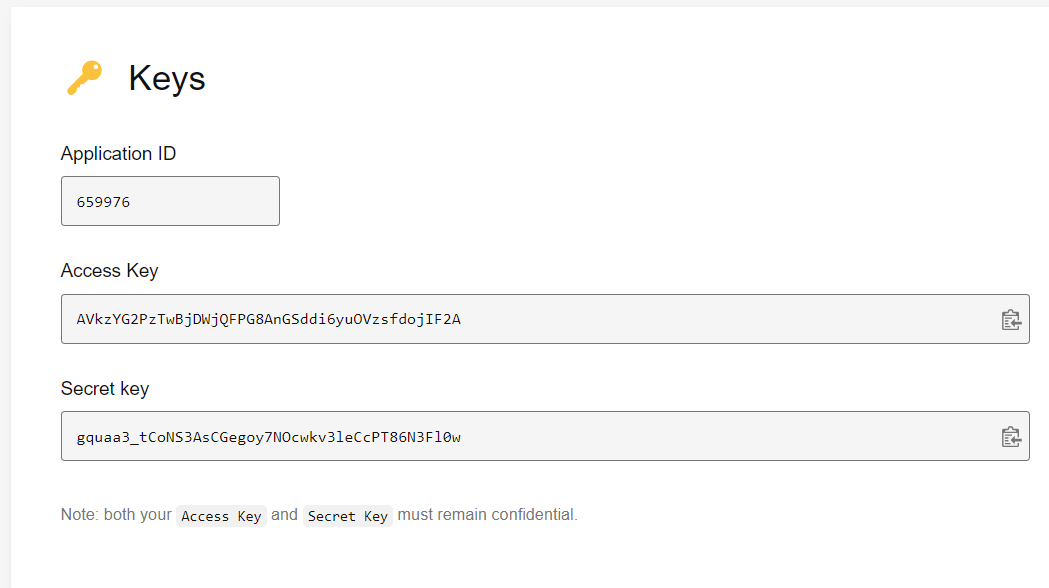Copy the Access Key using its clipboard icon

[x=1010, y=320]
